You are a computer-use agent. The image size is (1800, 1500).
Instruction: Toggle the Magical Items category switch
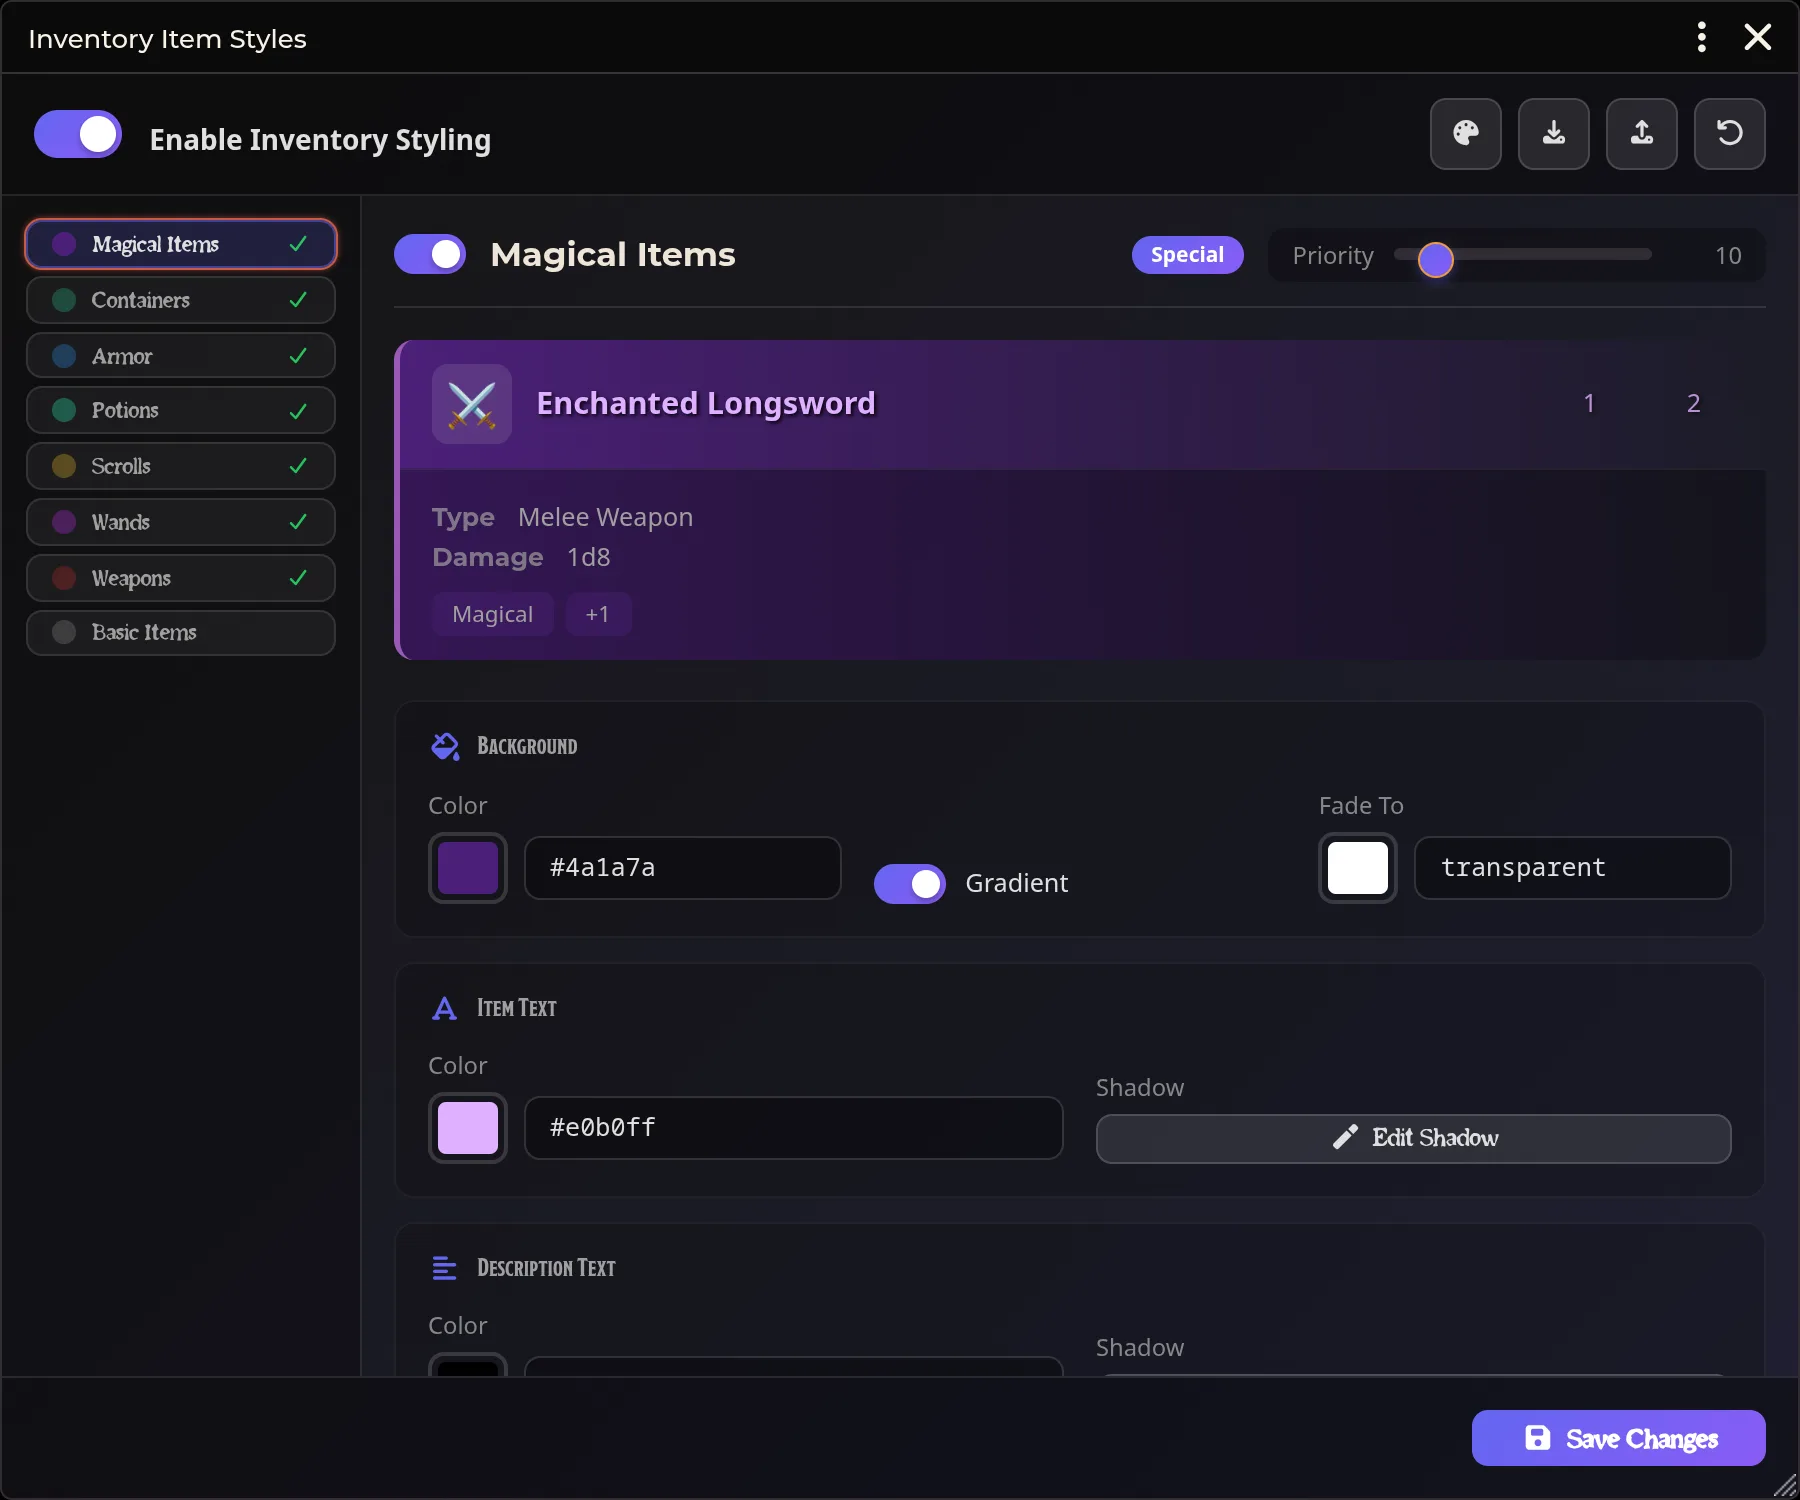click(430, 254)
